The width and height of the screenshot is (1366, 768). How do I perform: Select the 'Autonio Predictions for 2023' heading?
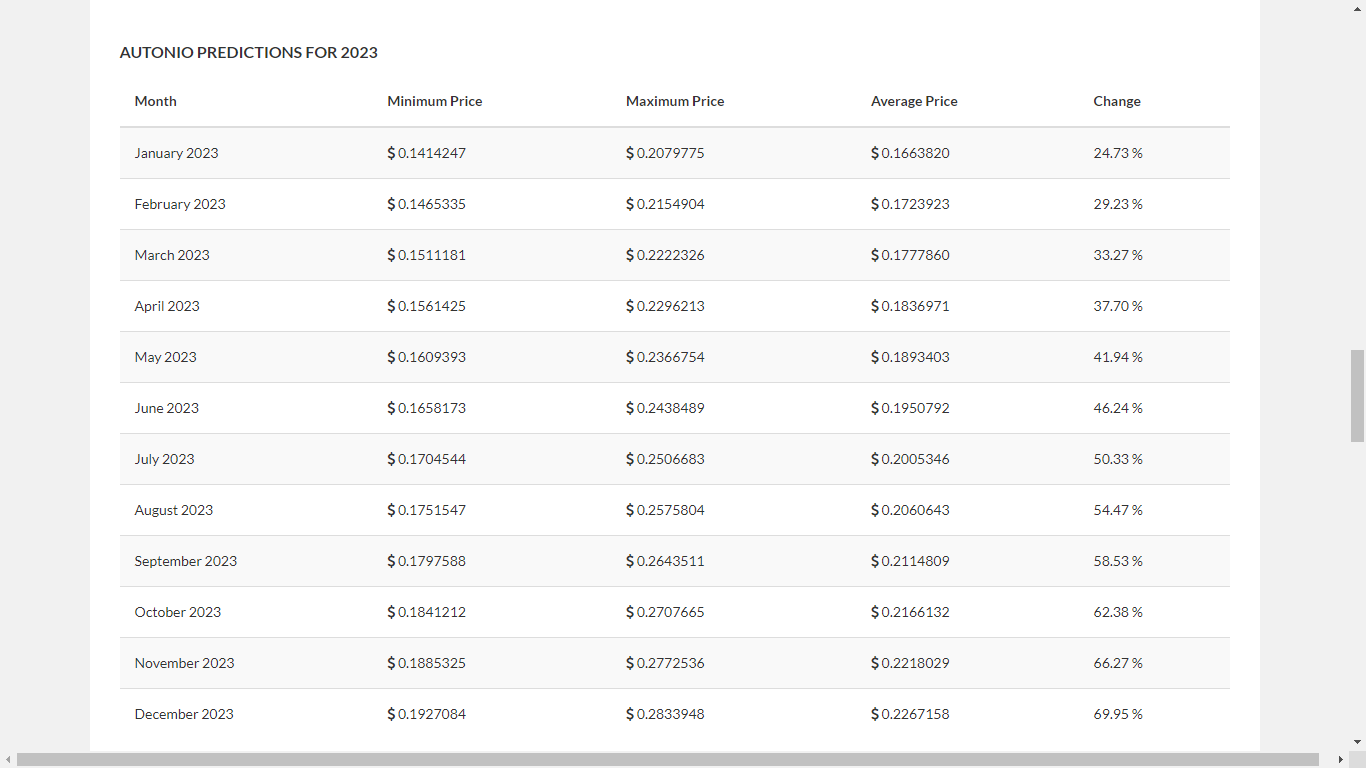249,53
